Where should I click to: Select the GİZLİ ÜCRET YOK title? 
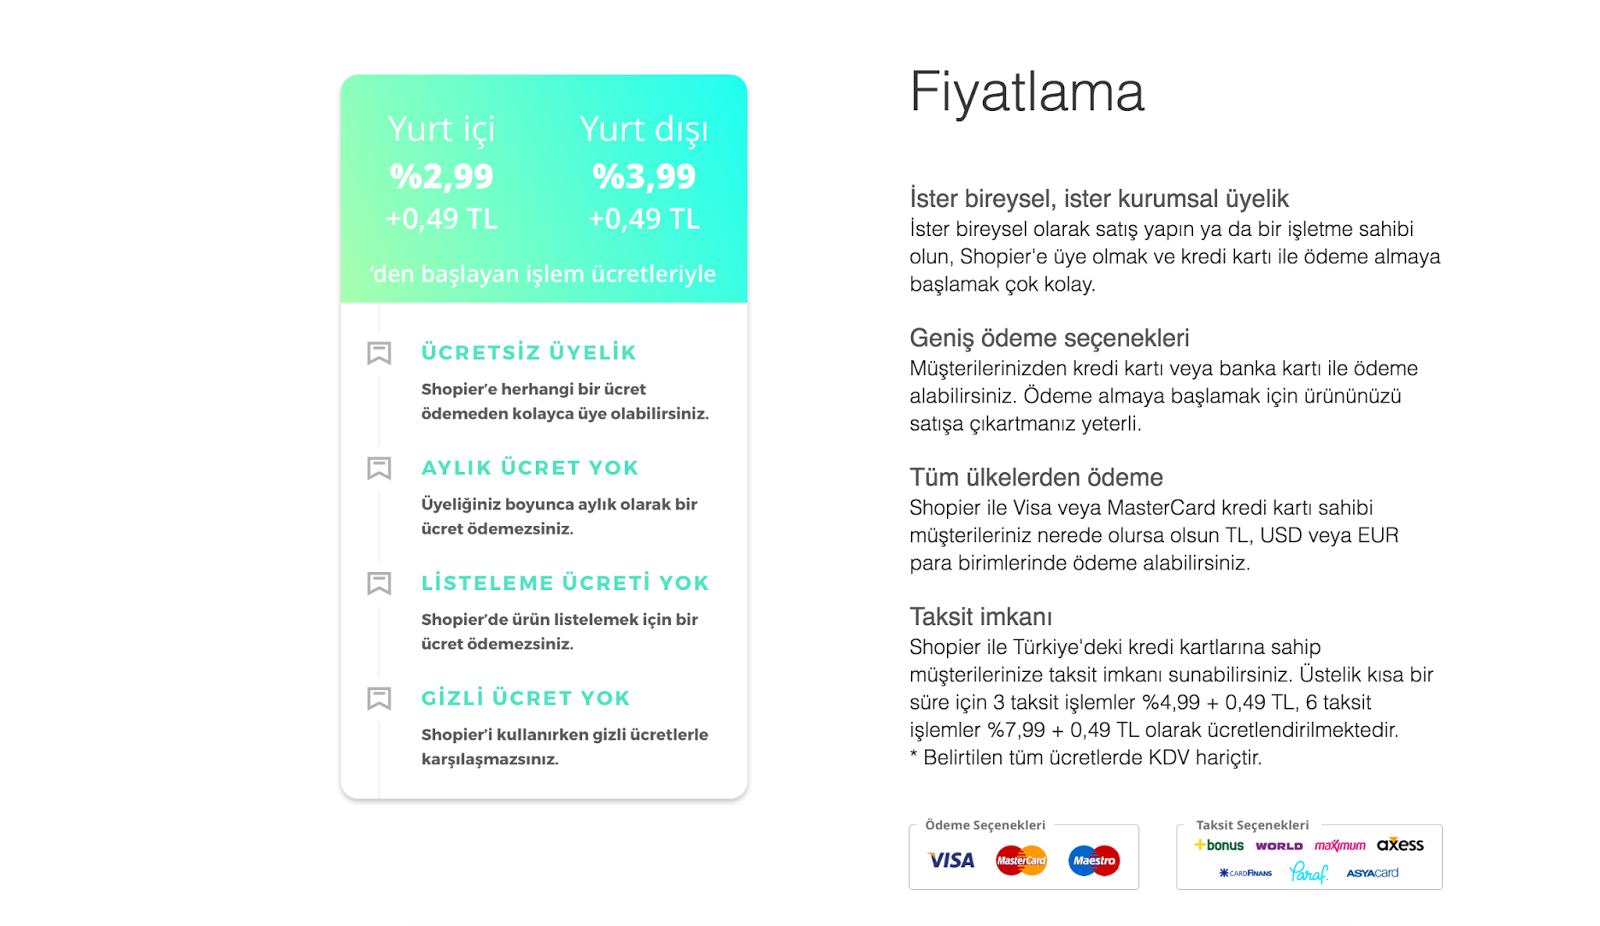(526, 698)
